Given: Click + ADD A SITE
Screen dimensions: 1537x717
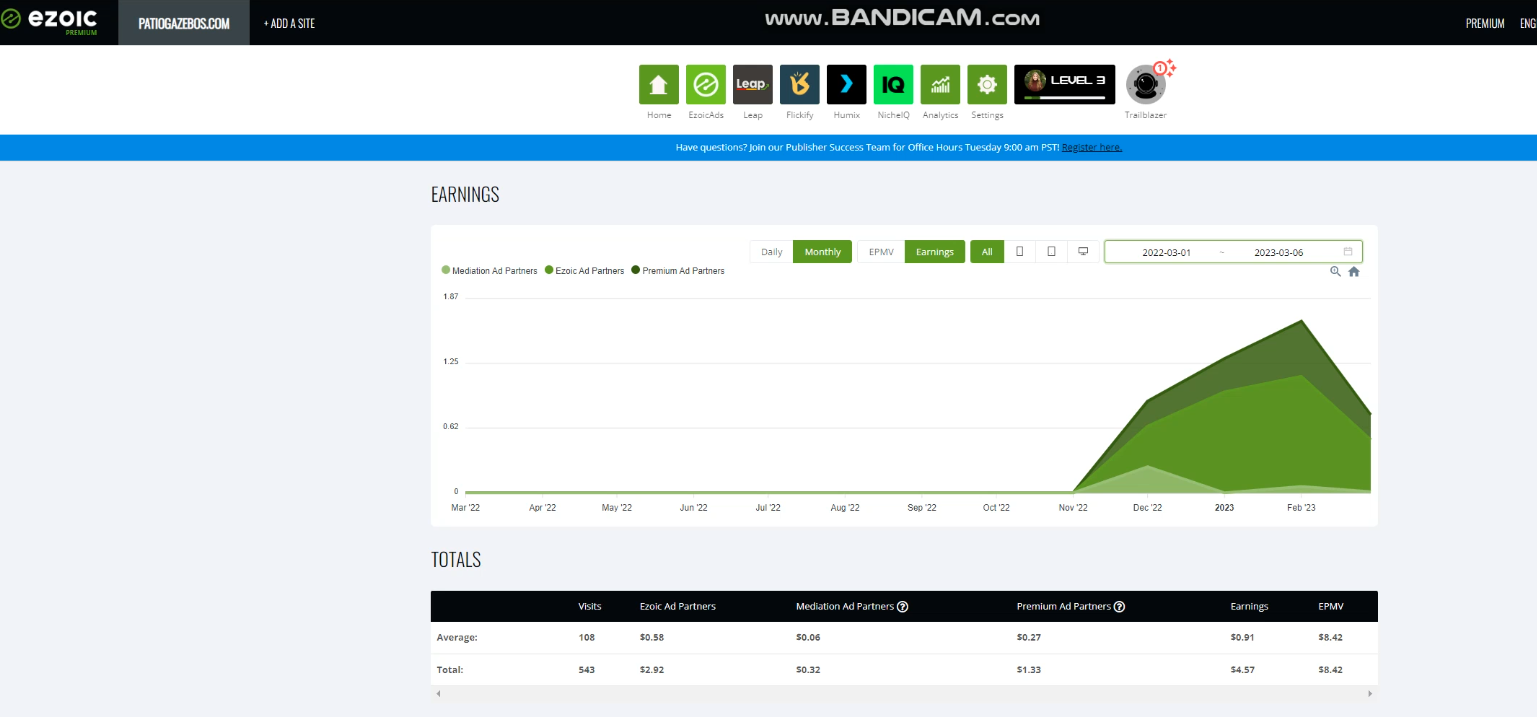Looking at the screenshot, I should tap(289, 23).
